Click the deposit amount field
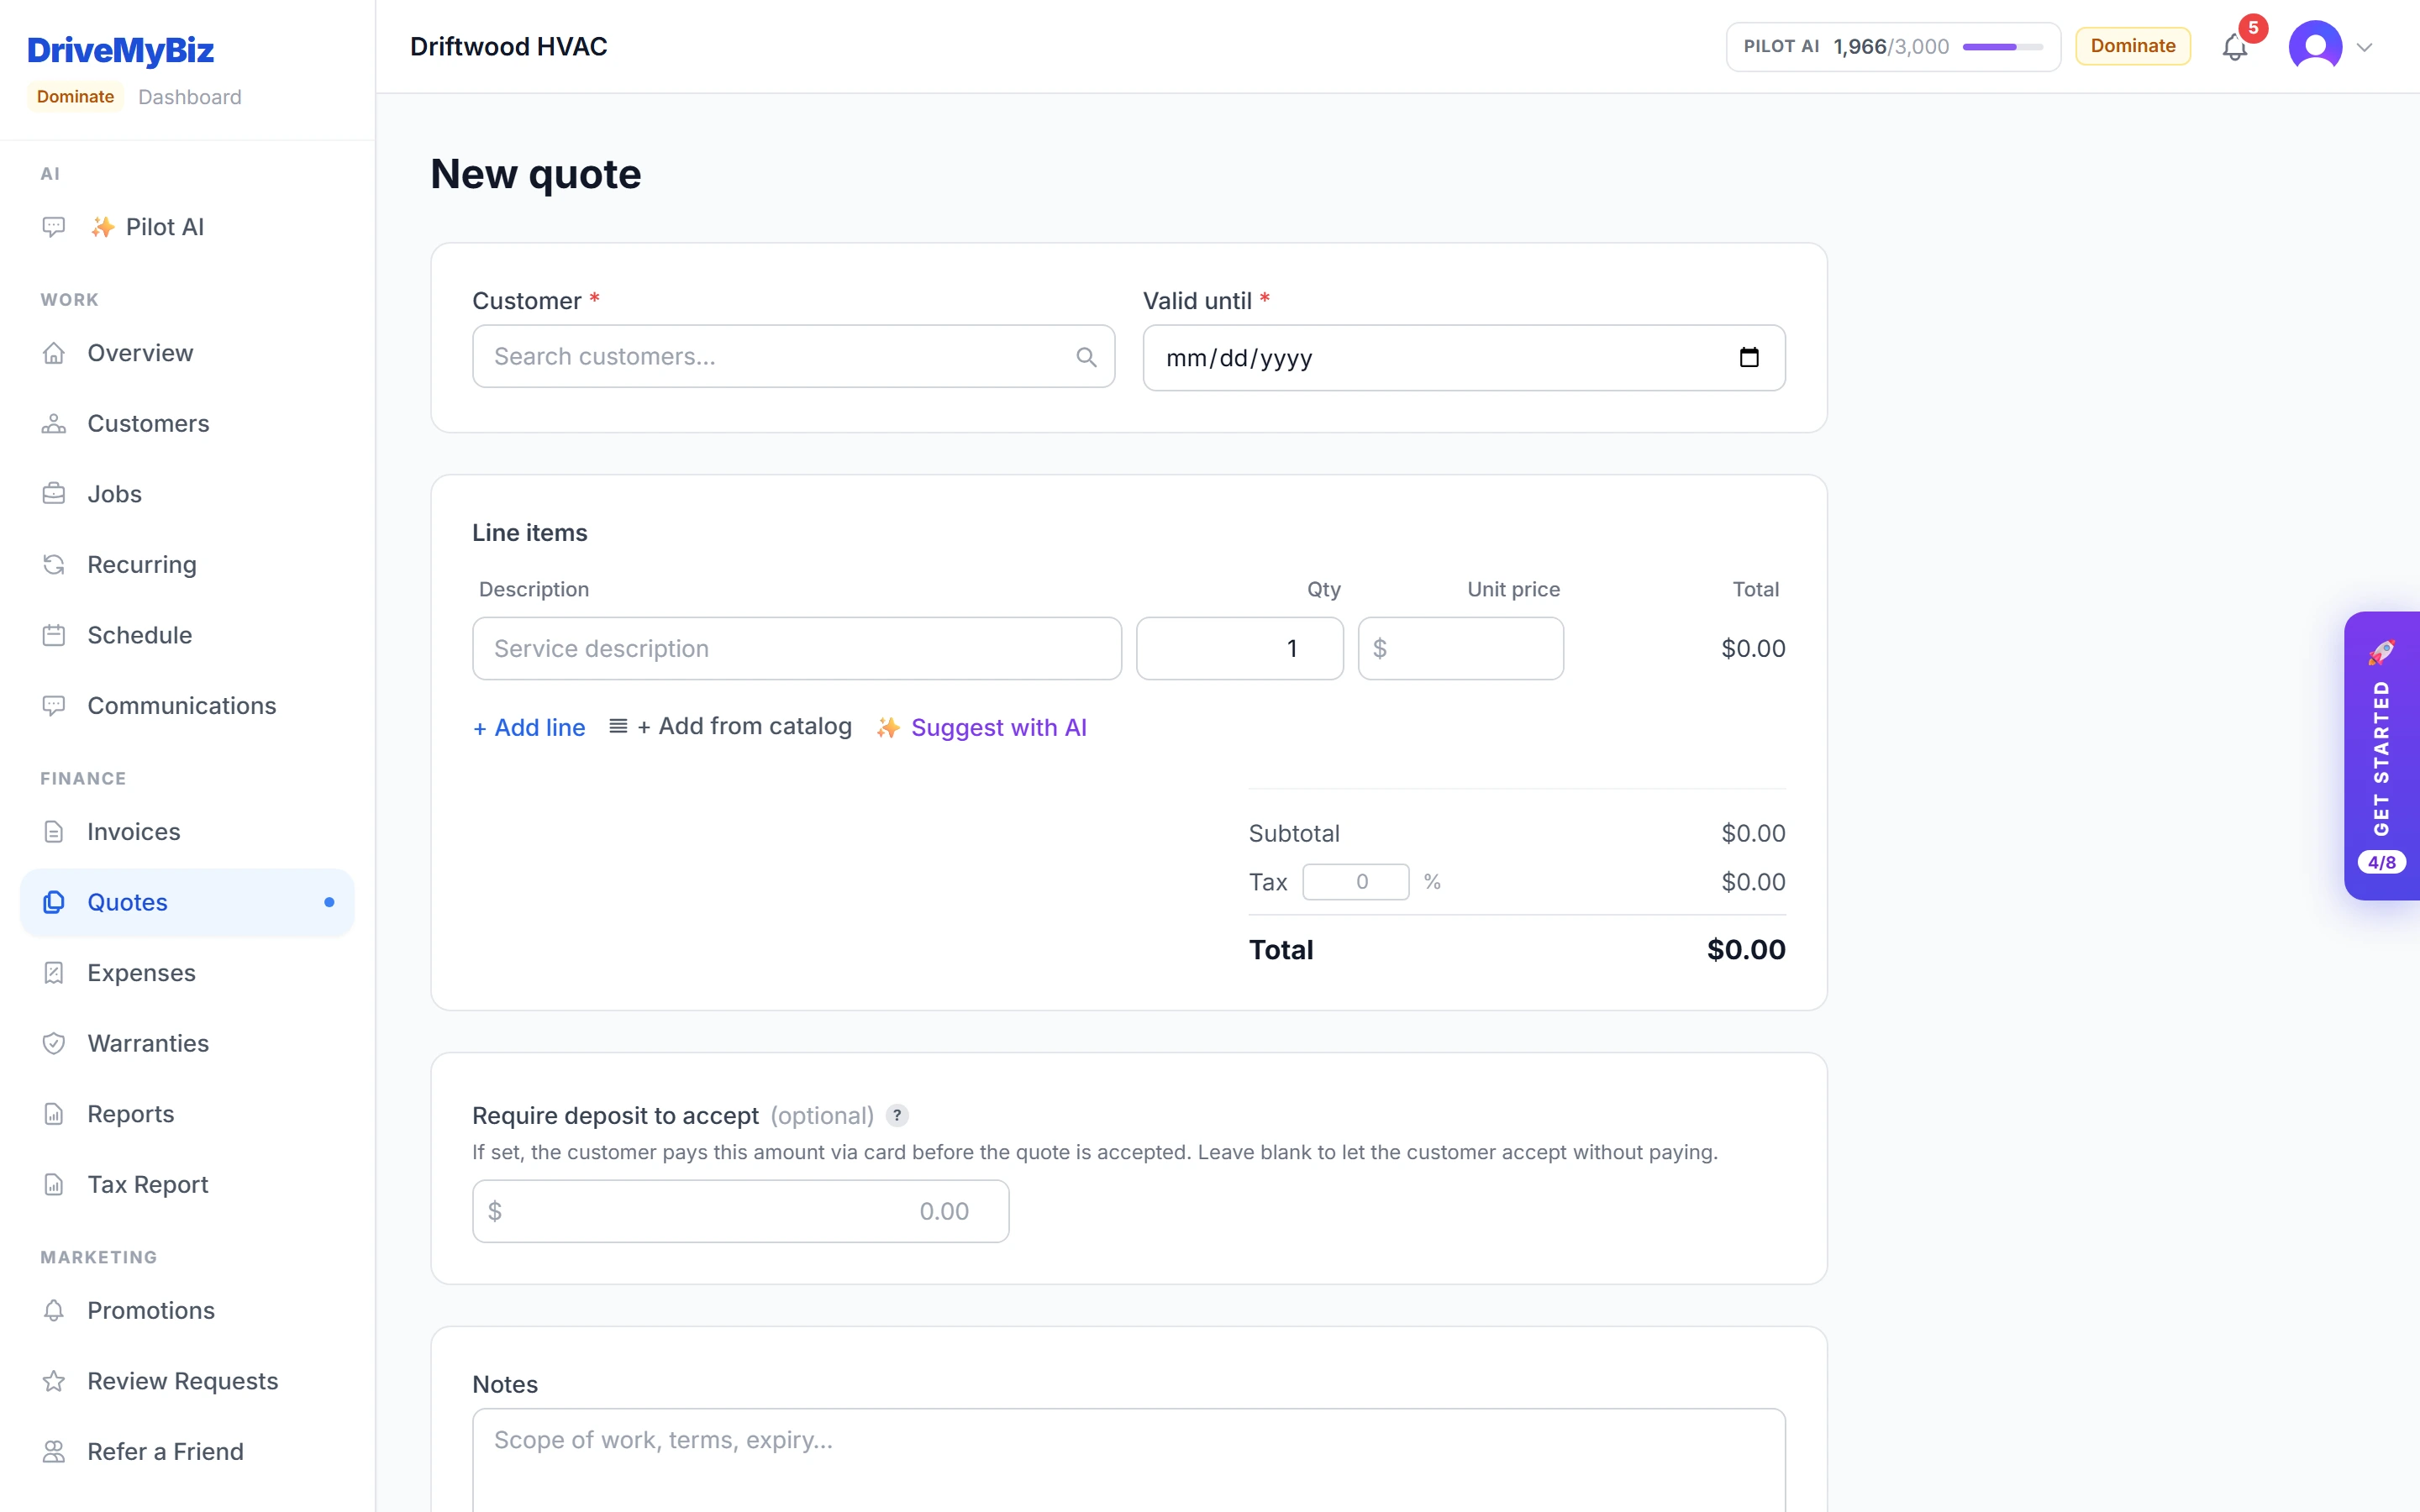Screen dimensions: 2420x1512 (x=740, y=1211)
